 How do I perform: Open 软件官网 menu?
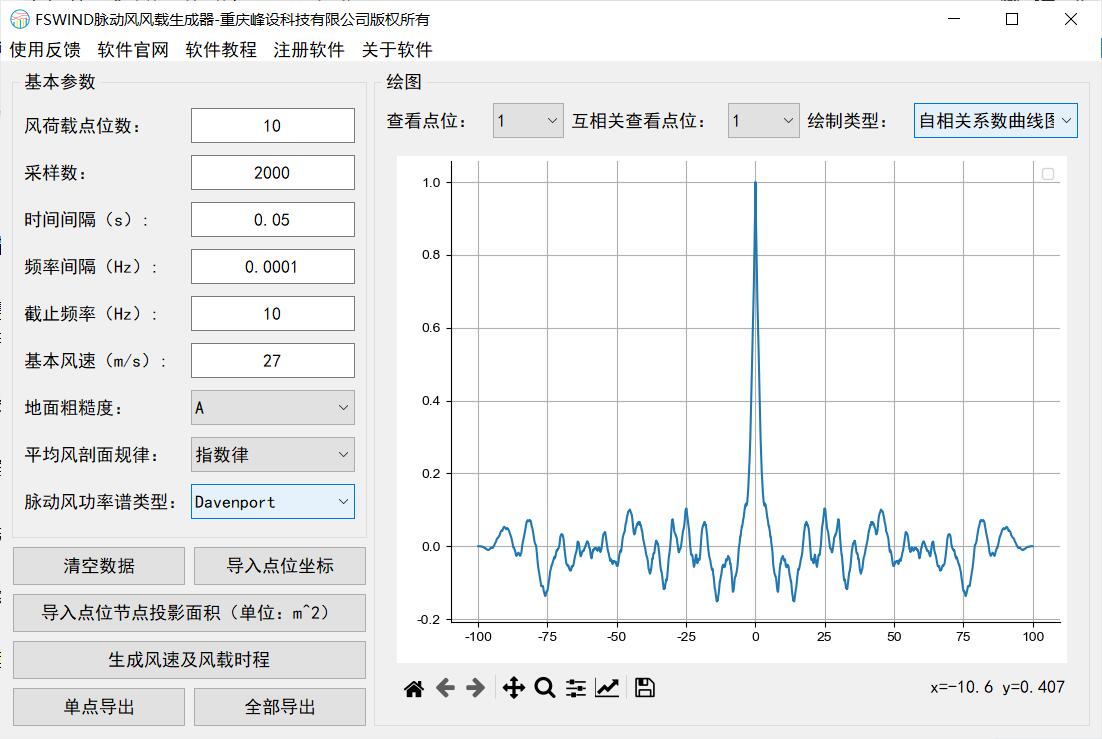pos(133,50)
